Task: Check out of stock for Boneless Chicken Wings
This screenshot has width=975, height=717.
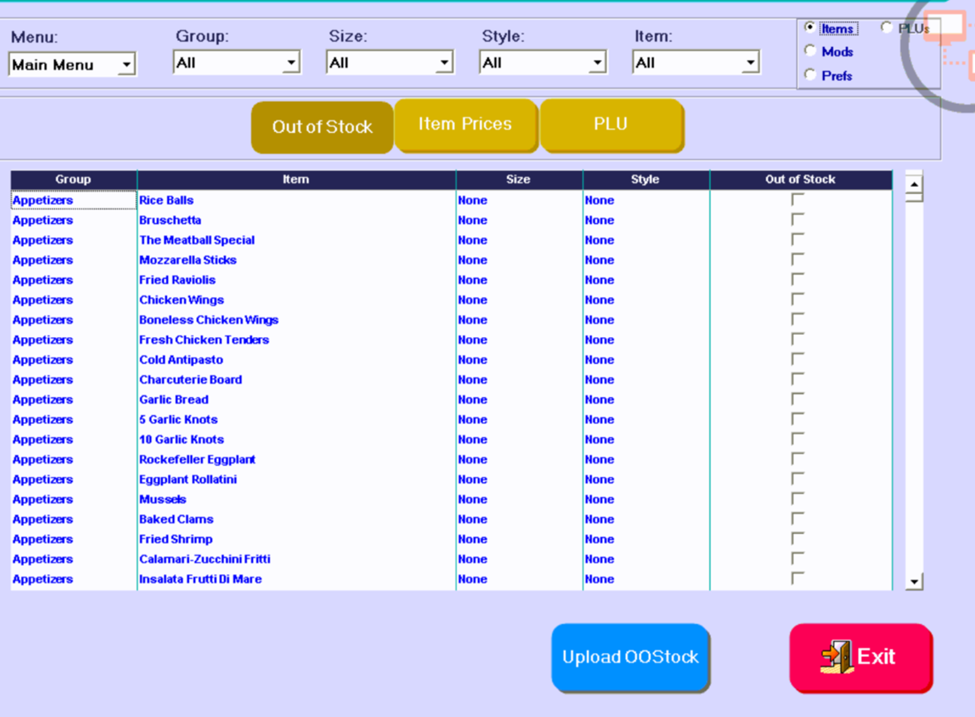Action: click(x=797, y=319)
